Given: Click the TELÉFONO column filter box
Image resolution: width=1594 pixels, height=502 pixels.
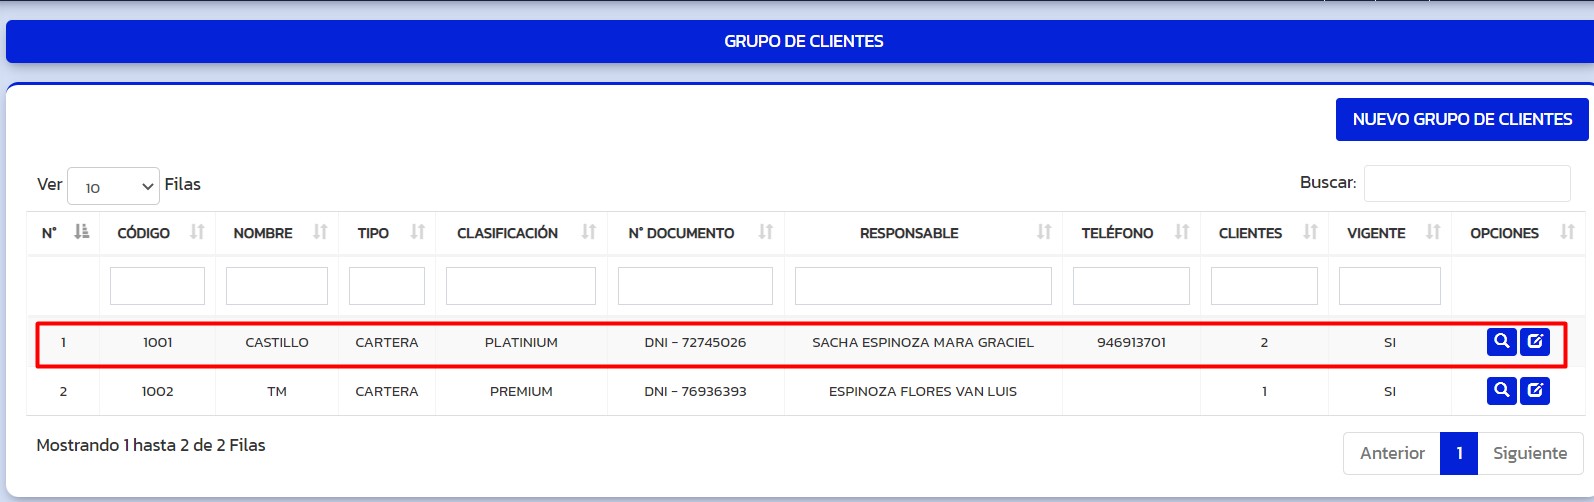Looking at the screenshot, I should [1130, 286].
